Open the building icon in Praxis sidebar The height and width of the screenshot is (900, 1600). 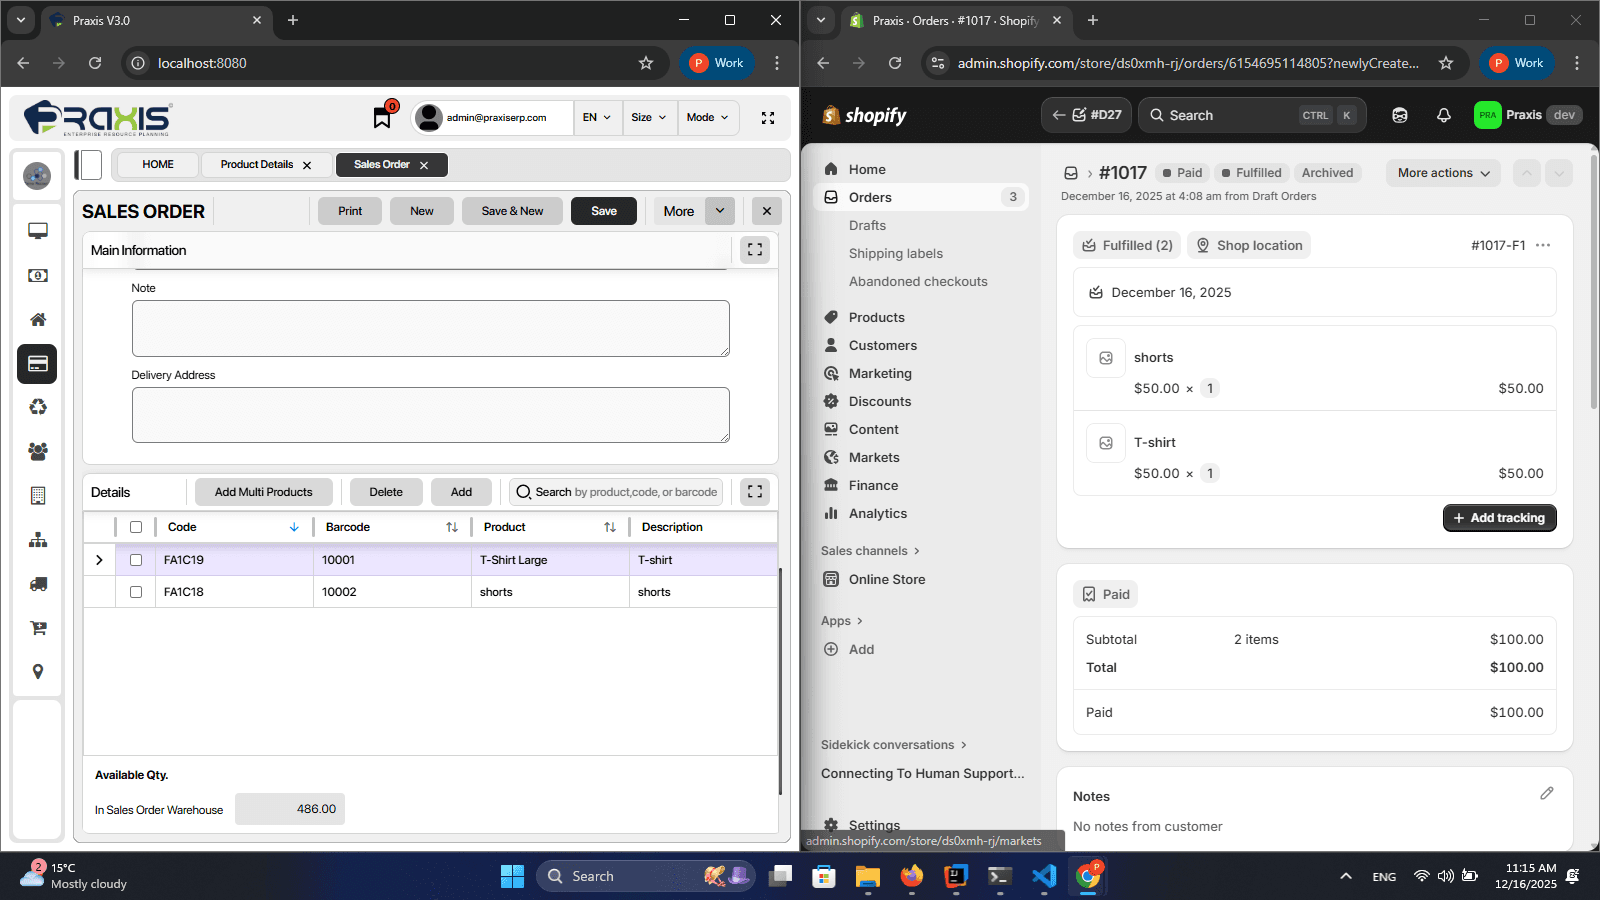(x=38, y=495)
